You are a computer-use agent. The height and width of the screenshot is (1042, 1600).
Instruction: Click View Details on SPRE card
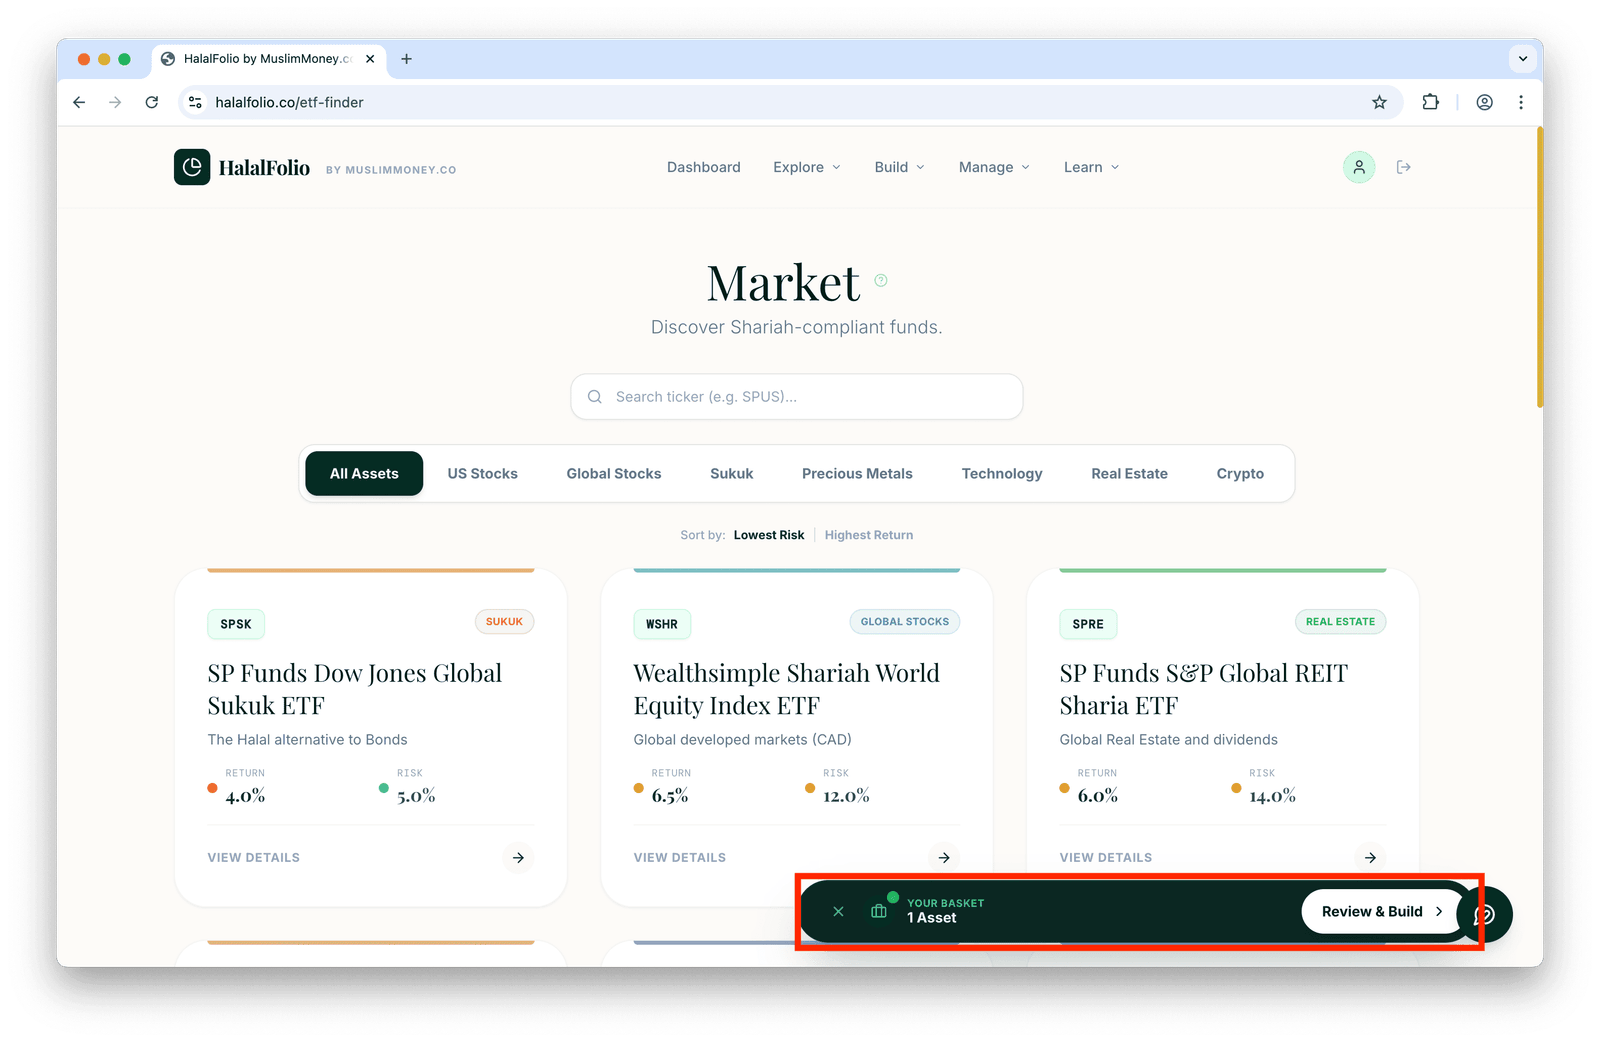1106,858
